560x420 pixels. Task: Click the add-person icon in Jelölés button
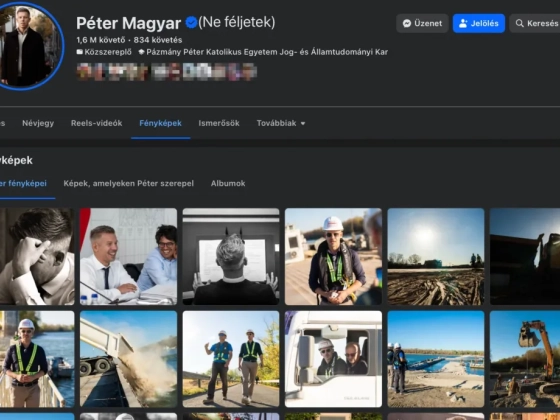[463, 24]
